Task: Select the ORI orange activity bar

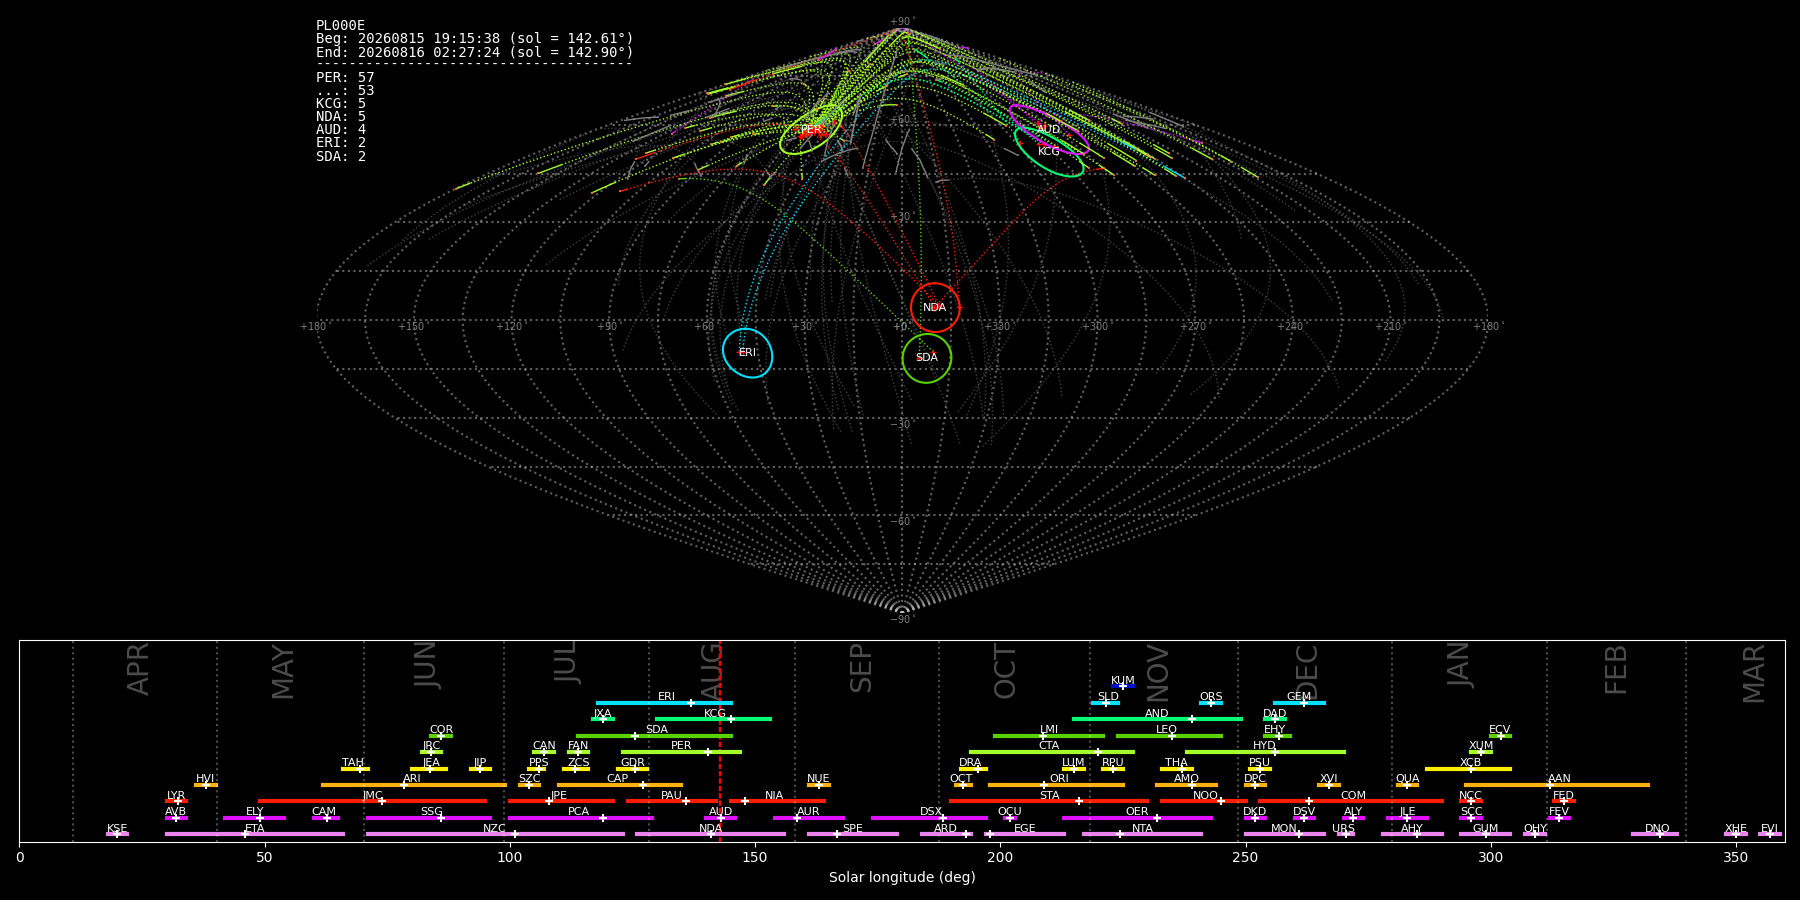Action: [x=1056, y=785]
